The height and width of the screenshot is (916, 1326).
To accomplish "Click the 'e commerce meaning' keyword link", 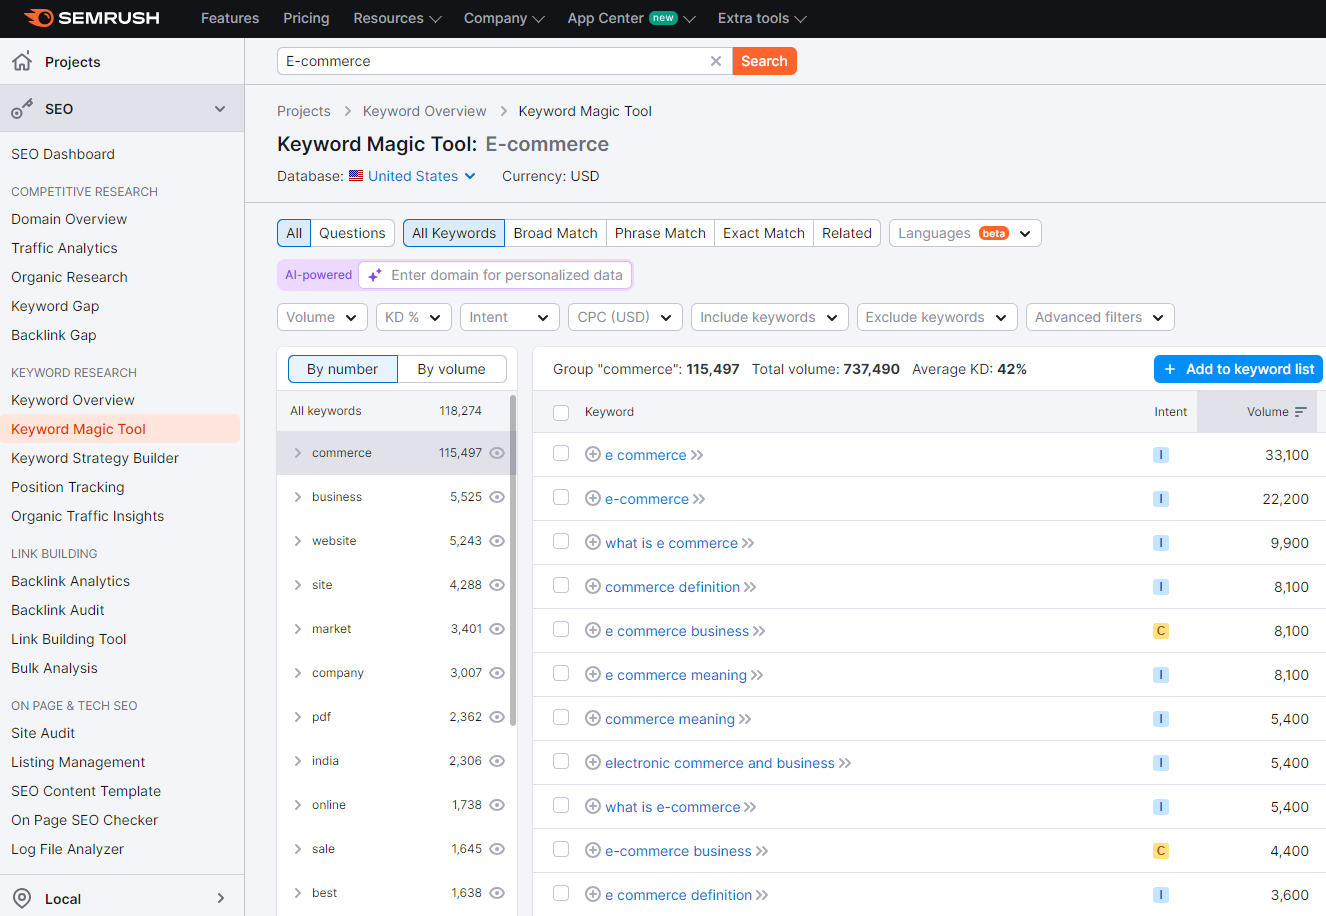I will (676, 675).
